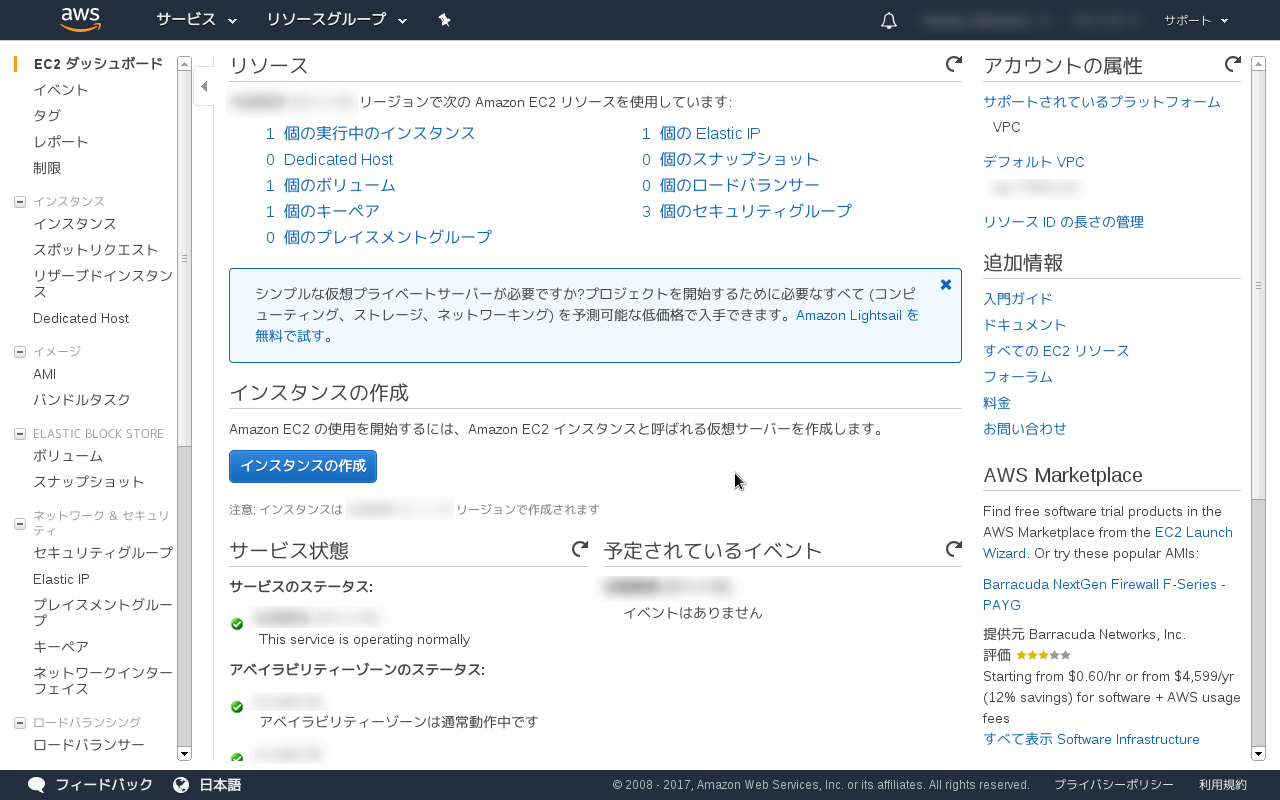
Task: Open セキュリティグループ in sidebar
Action: tap(103, 553)
